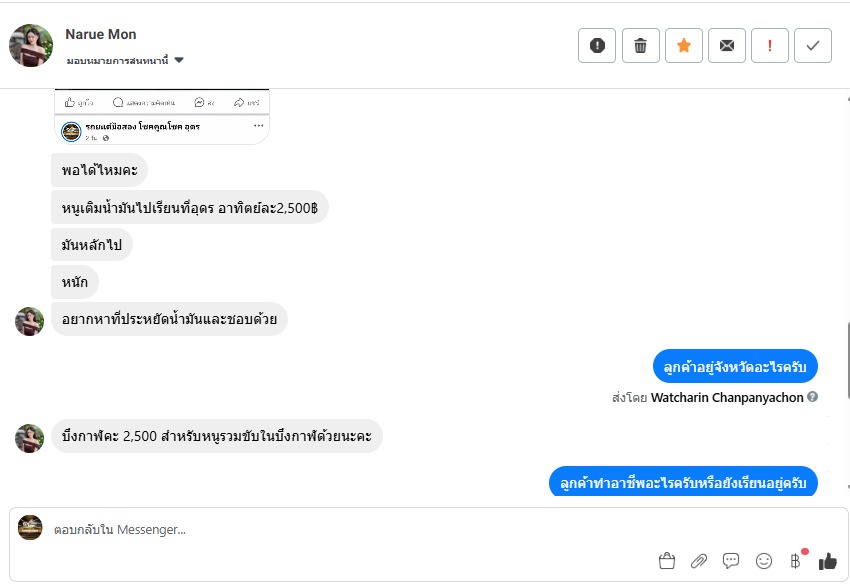Viewport: 850px width, 585px height.
Task: Open saved replies speech bubble icon
Action: [x=731, y=561]
